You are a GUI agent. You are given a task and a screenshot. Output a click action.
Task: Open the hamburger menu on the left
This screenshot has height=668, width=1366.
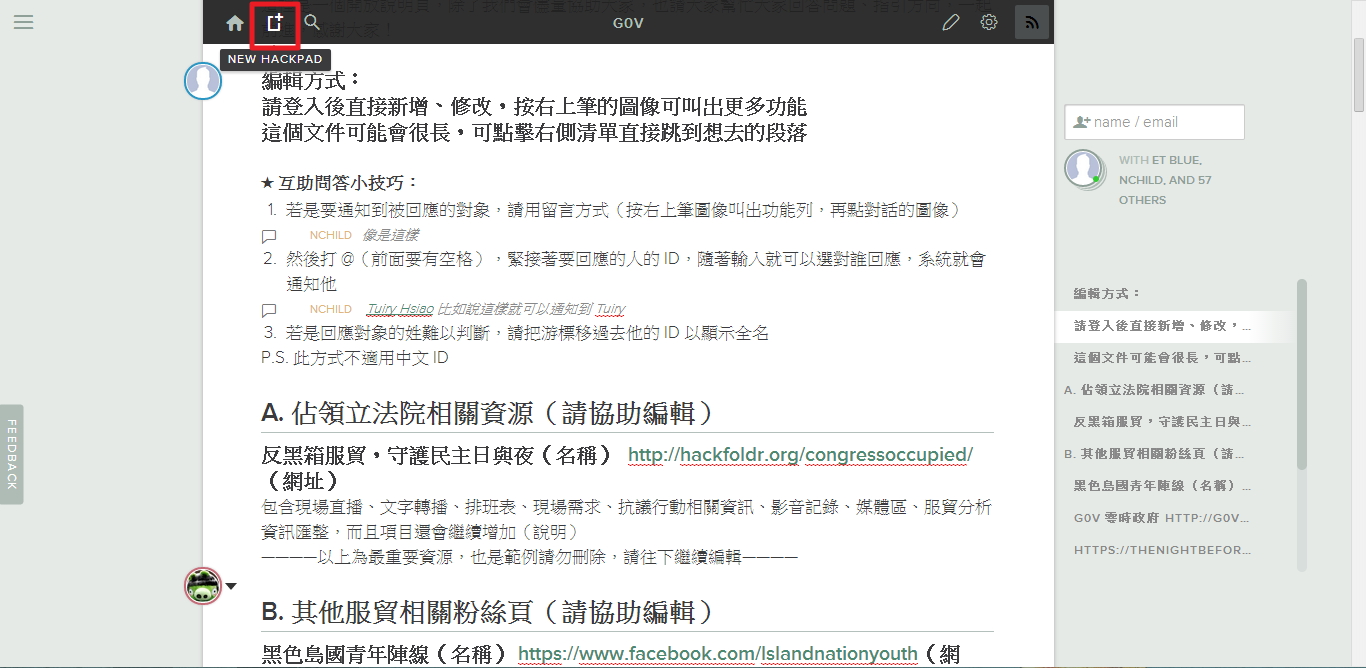pyautogui.click(x=23, y=22)
